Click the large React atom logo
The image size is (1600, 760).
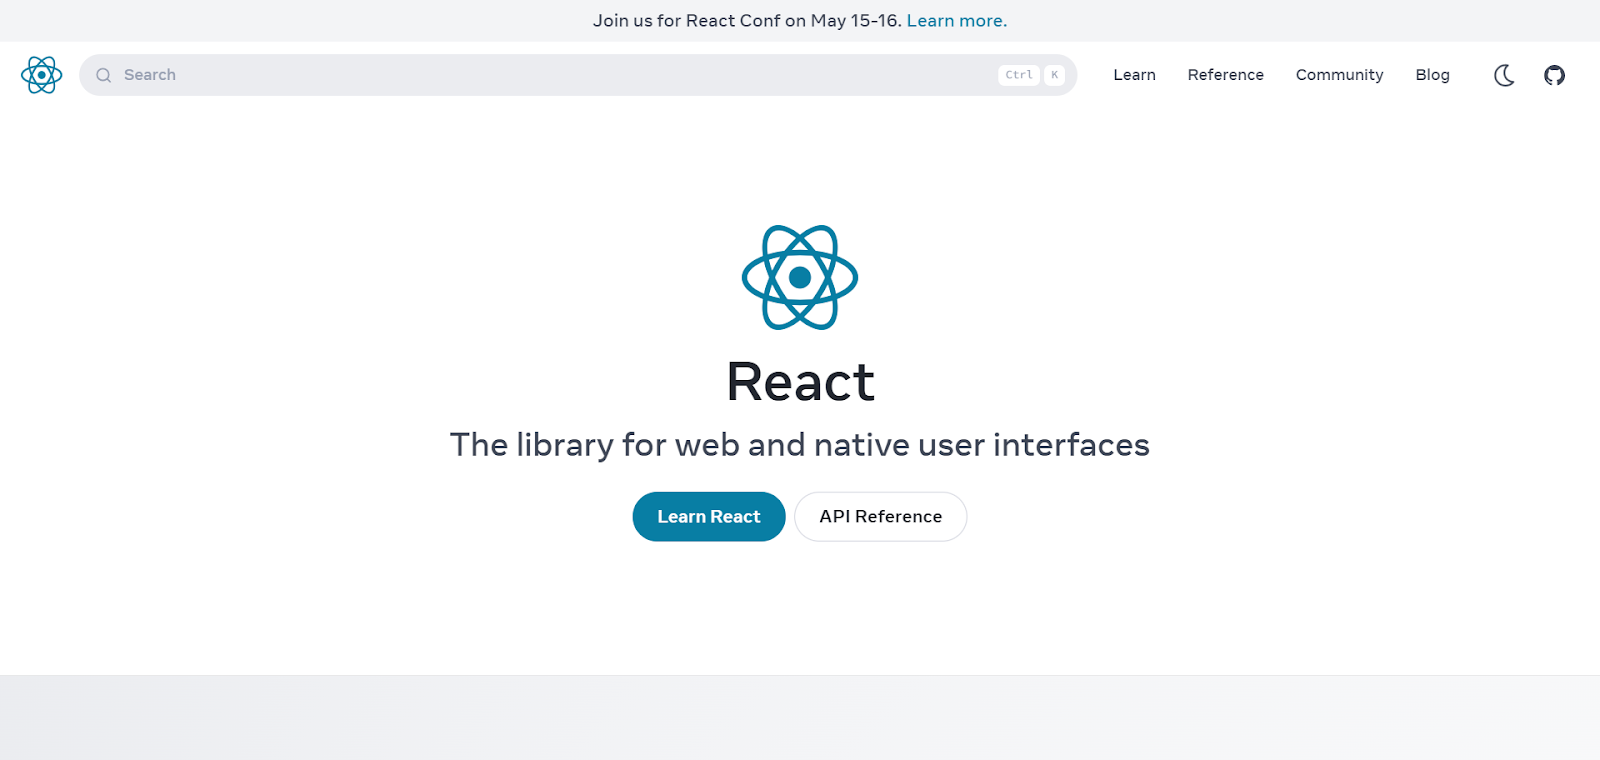(800, 277)
